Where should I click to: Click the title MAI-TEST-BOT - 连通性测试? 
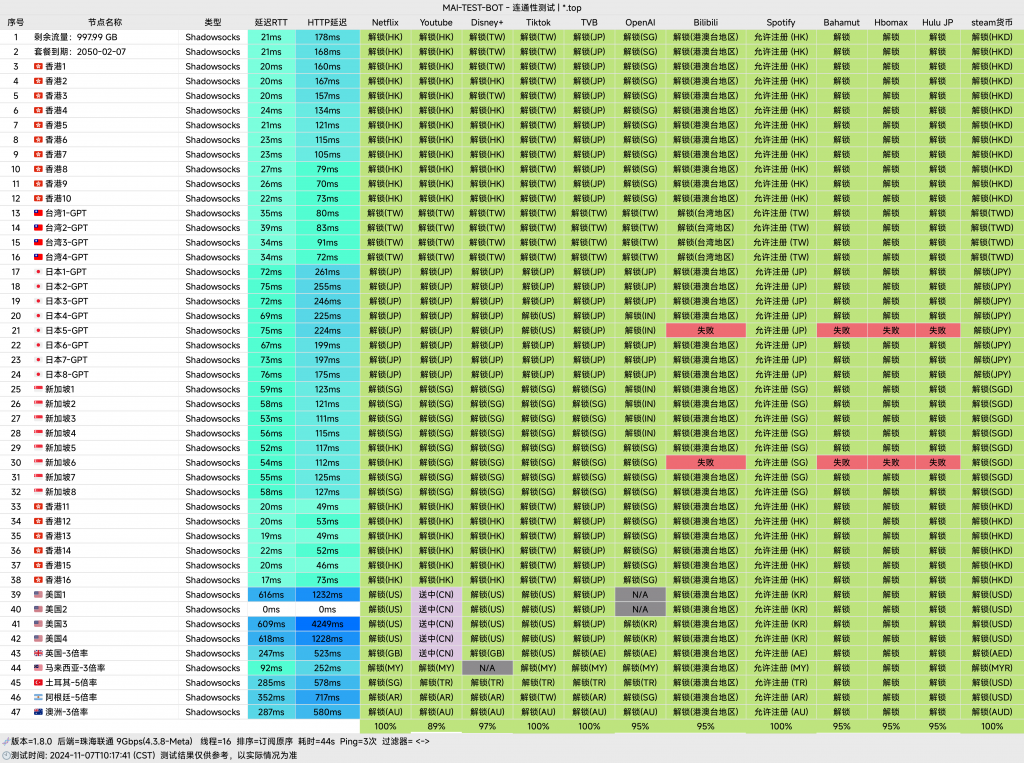[498, 8]
